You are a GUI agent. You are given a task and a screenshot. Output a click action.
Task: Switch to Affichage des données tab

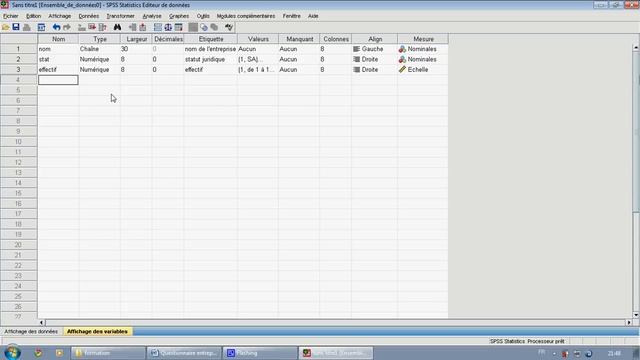[31, 331]
